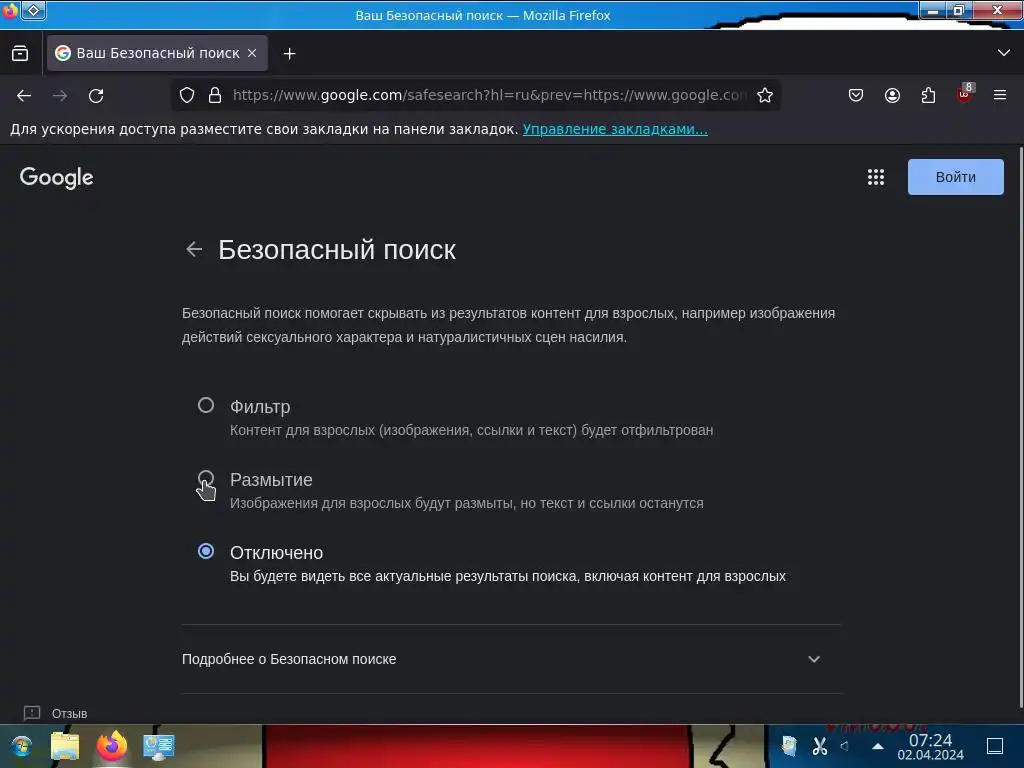The height and width of the screenshot is (768, 1024).
Task: Show site security padlock info
Action: tap(215, 95)
